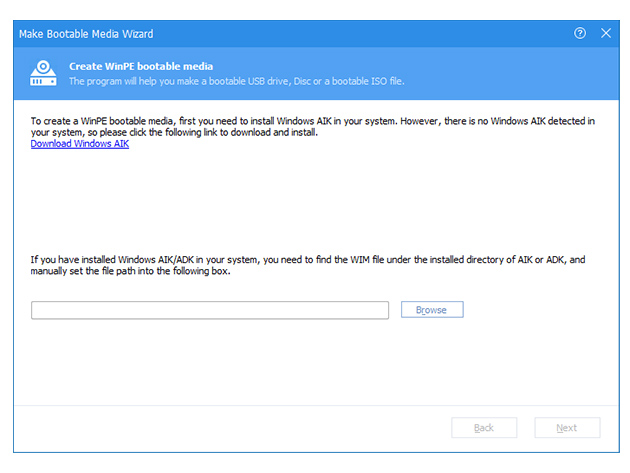The image size is (630, 473).
Task: Click the bootable disc drive icon
Action: coord(43,73)
